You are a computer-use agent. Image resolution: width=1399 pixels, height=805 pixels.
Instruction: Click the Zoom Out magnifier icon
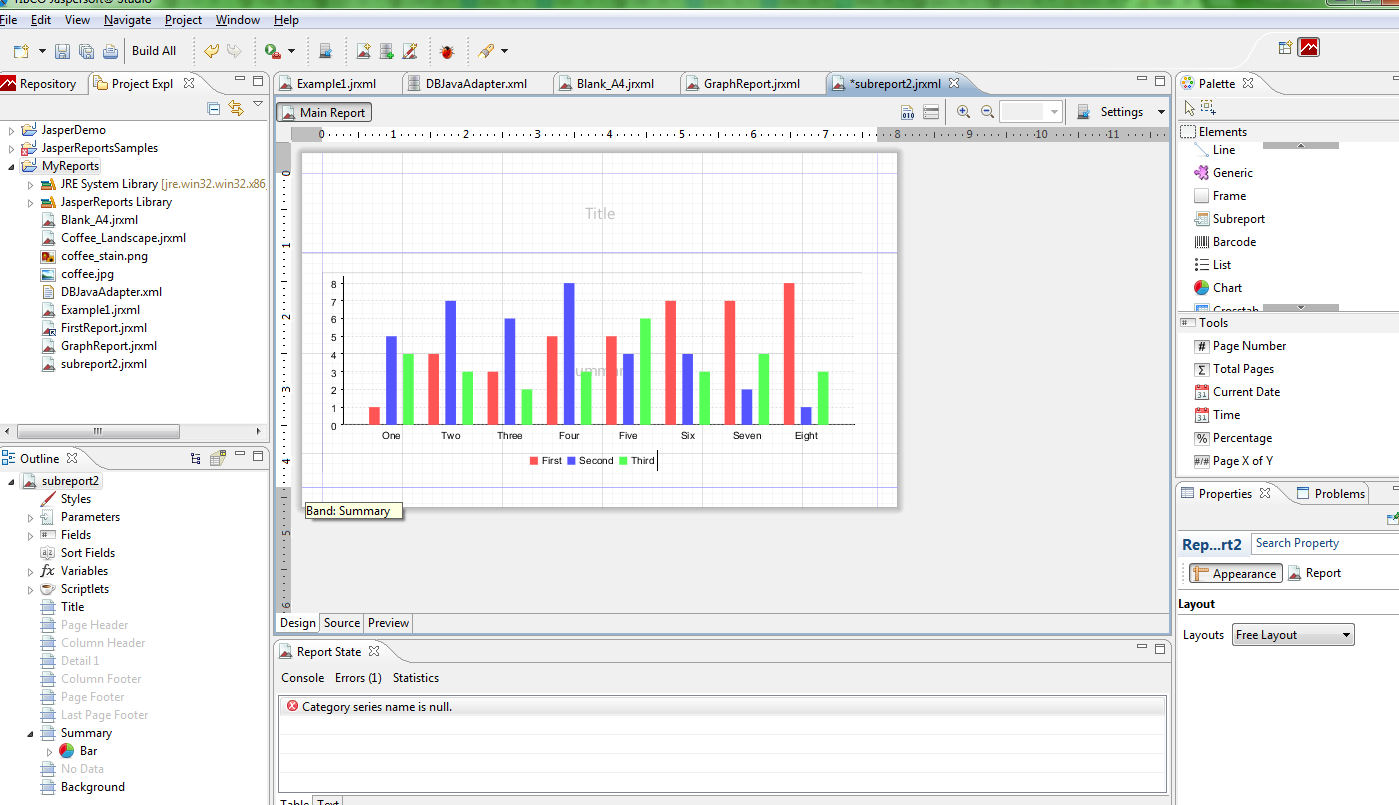click(x=987, y=112)
